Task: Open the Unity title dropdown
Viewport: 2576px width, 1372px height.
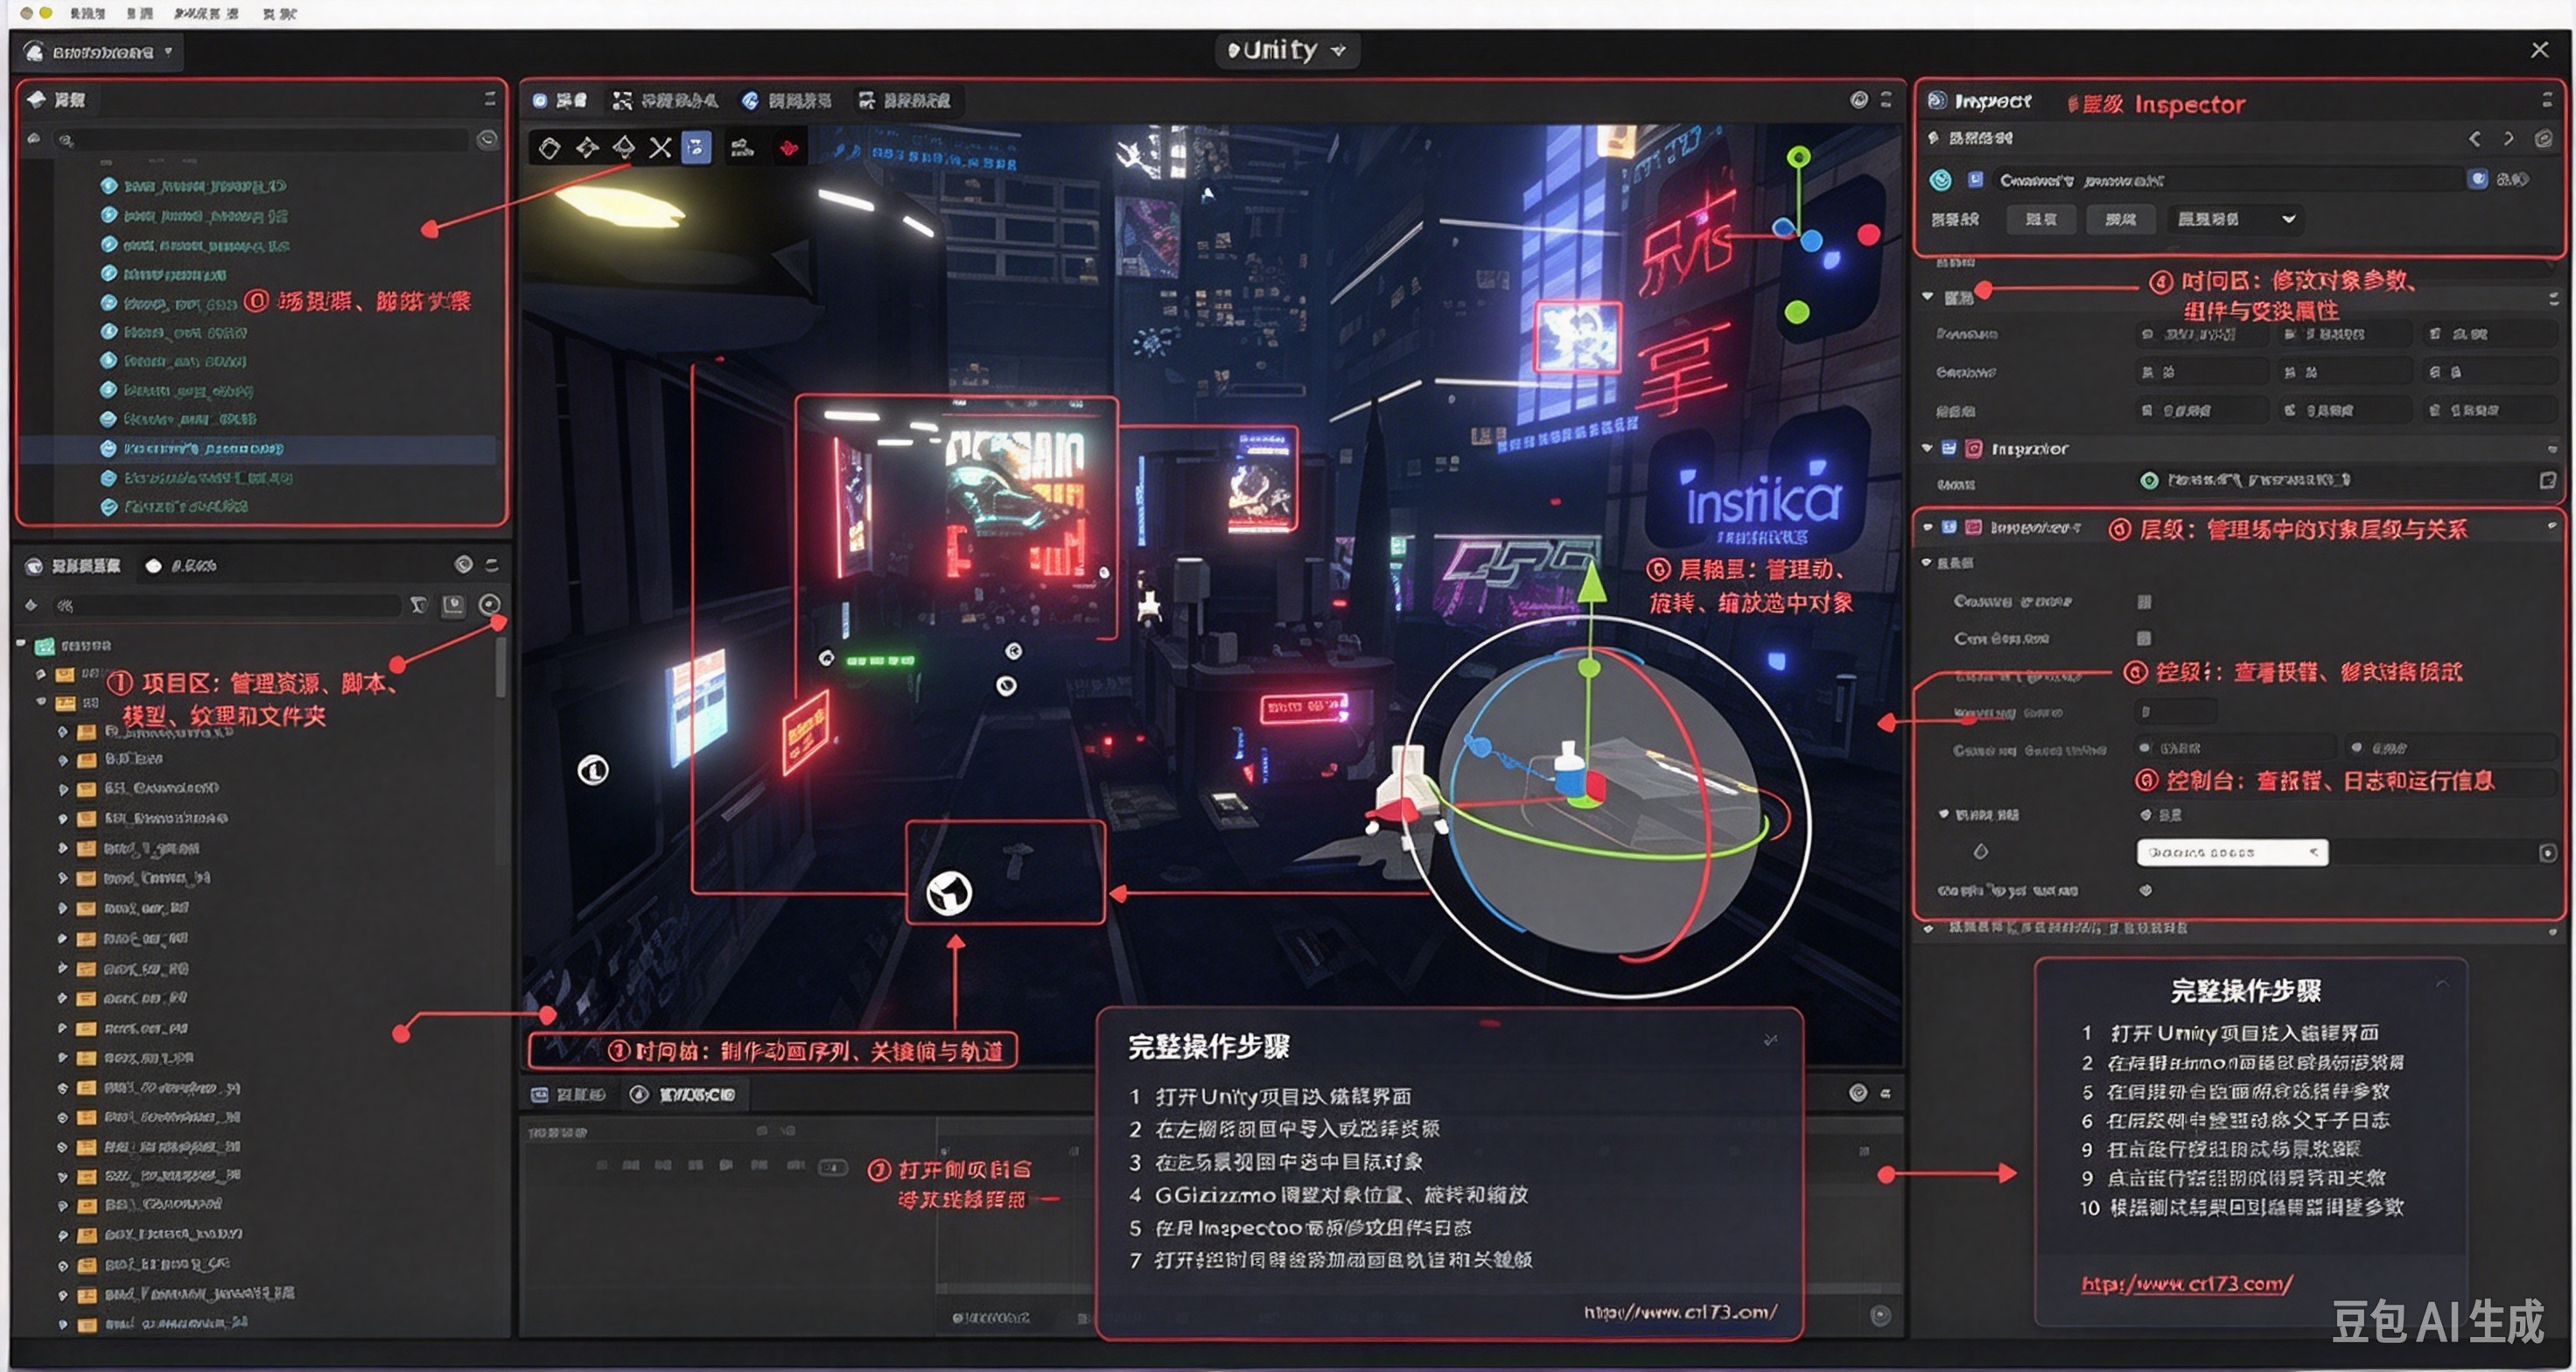Action: [1286, 50]
